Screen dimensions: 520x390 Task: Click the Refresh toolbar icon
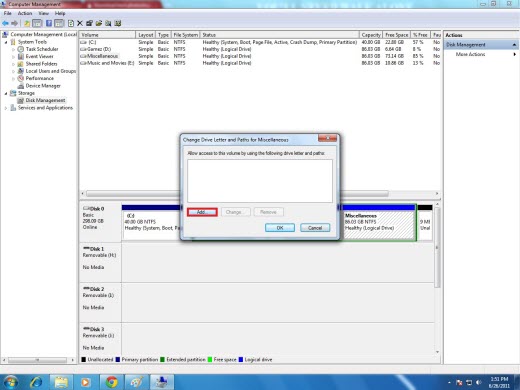(x=71, y=23)
